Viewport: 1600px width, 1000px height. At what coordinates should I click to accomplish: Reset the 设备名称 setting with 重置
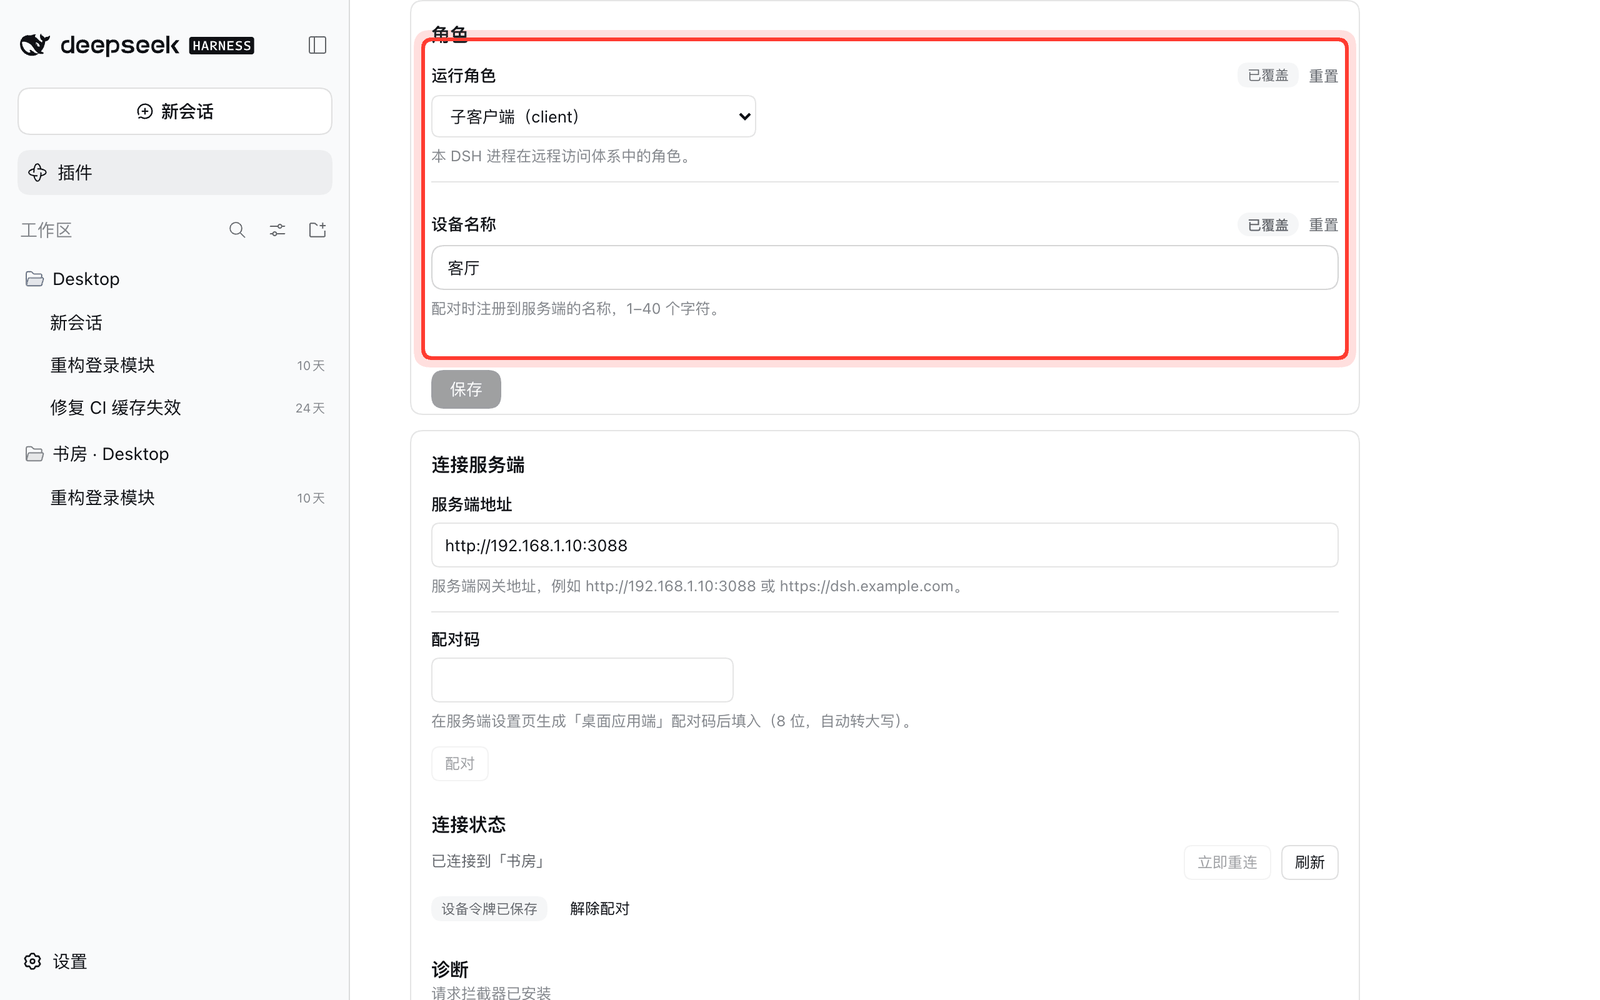(1323, 225)
